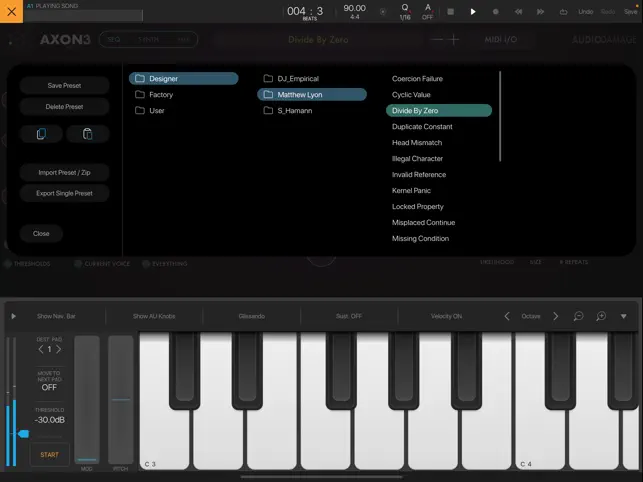This screenshot has height=482, width=643.
Task: Arm the record button in transport
Action: 495,11
